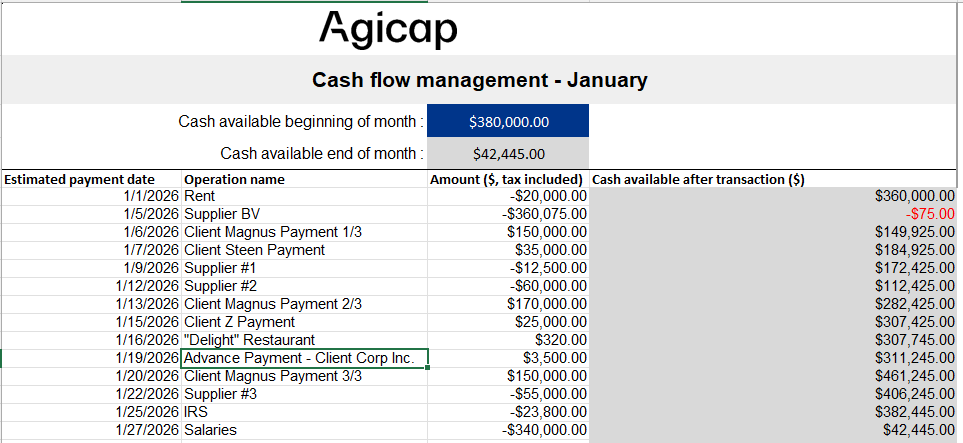This screenshot has height=443, width=963.
Task: Click the Cash available end of month label
Action: 322,153
